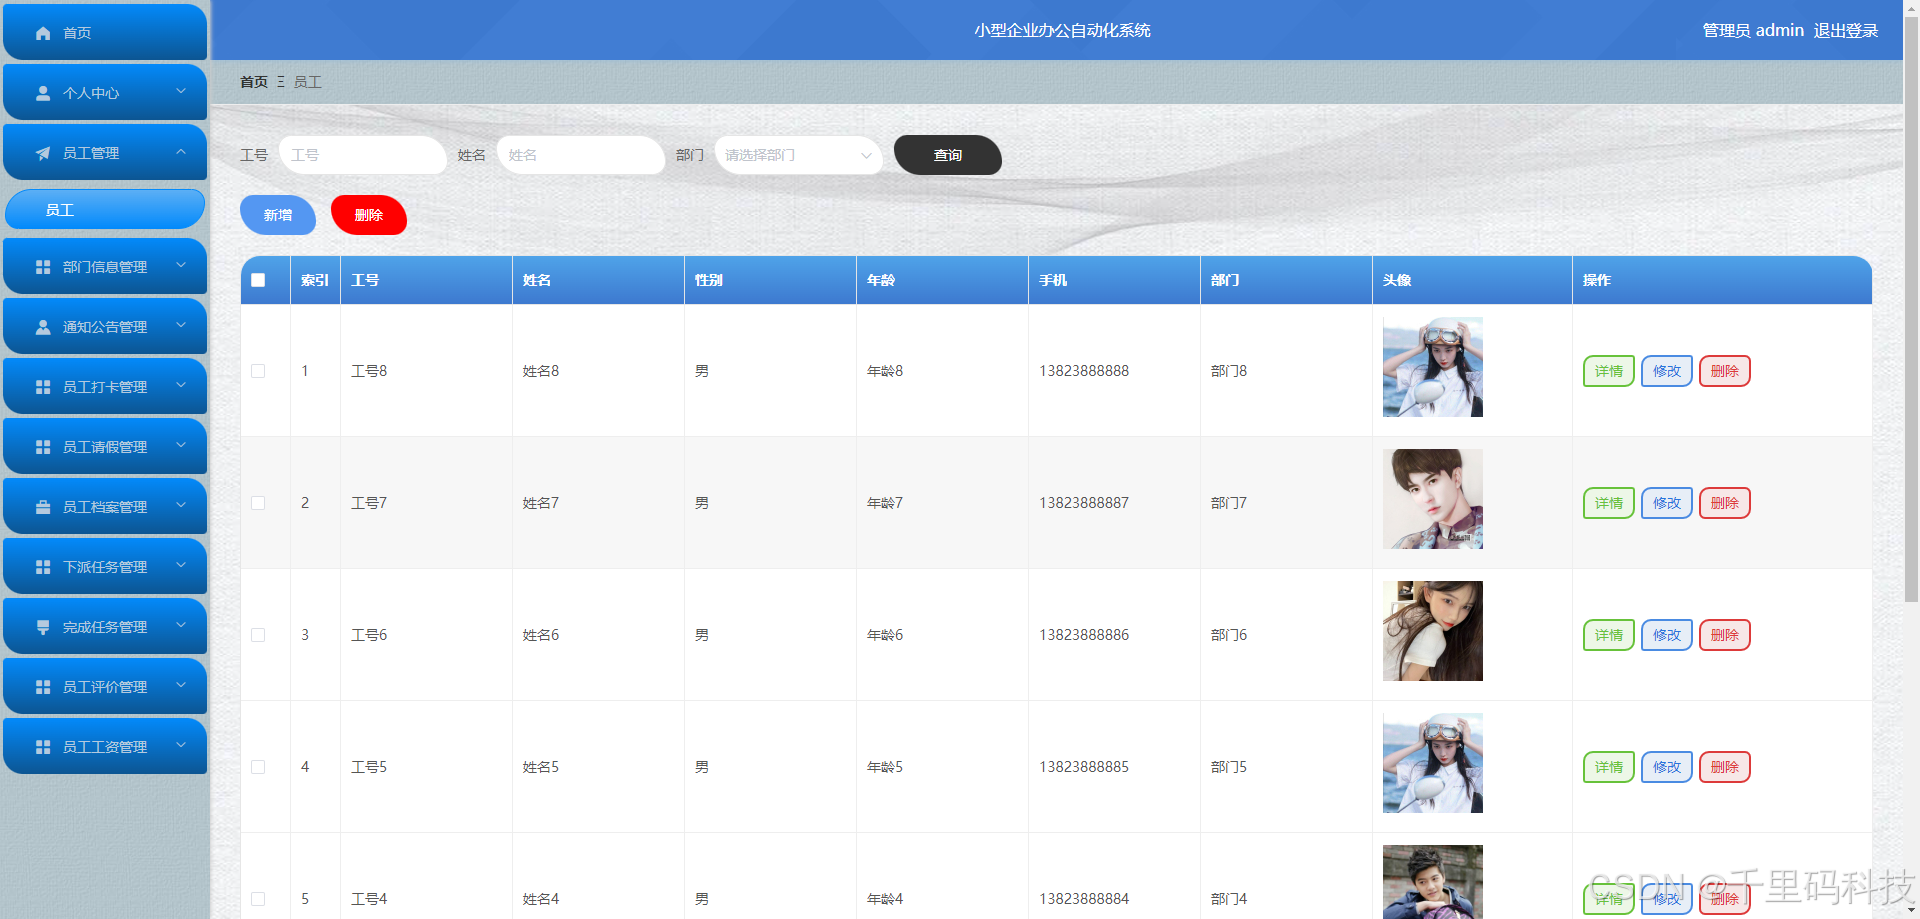1920x919 pixels.
Task: Click the grid icon for 员工工资管理
Action: click(43, 747)
